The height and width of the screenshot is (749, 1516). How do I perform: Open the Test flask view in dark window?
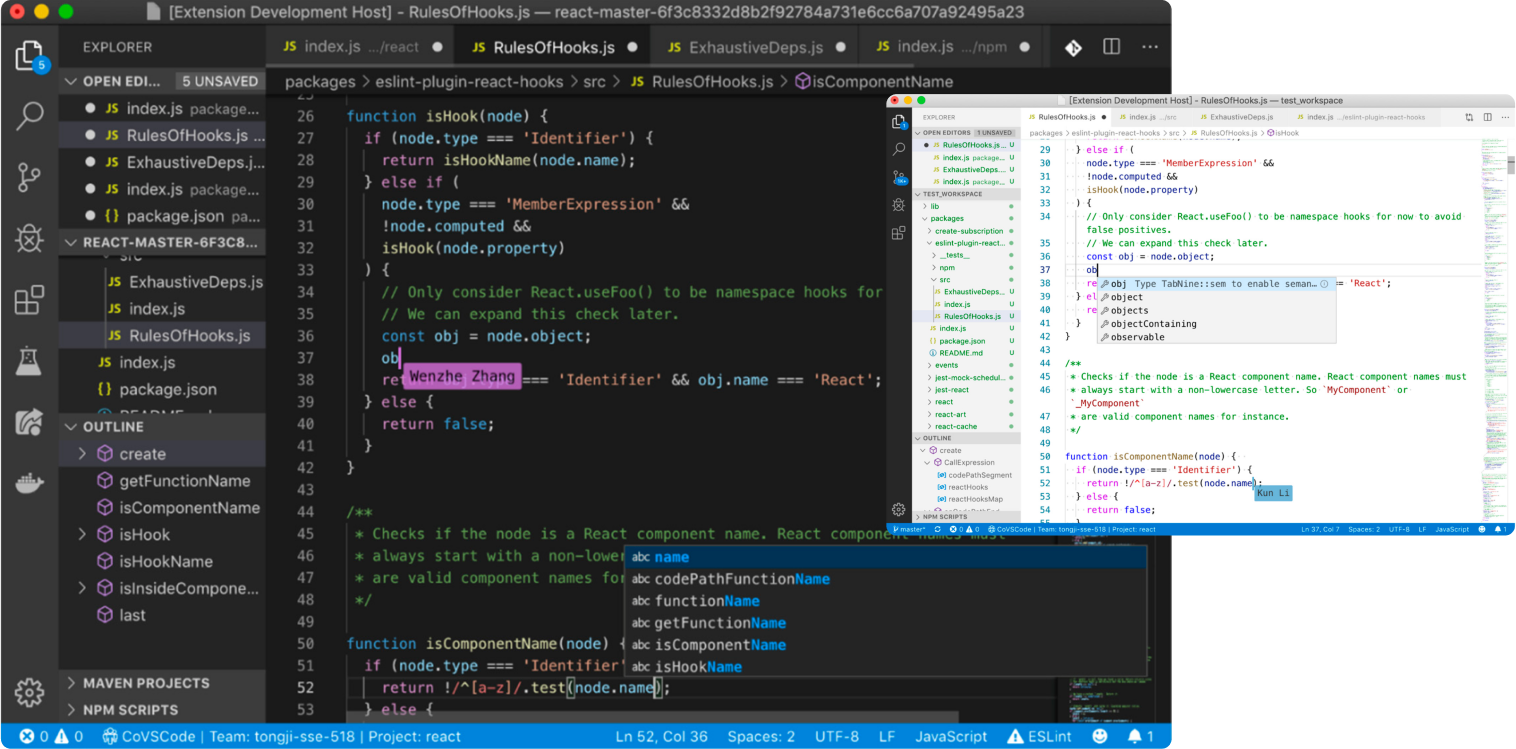(x=30, y=360)
